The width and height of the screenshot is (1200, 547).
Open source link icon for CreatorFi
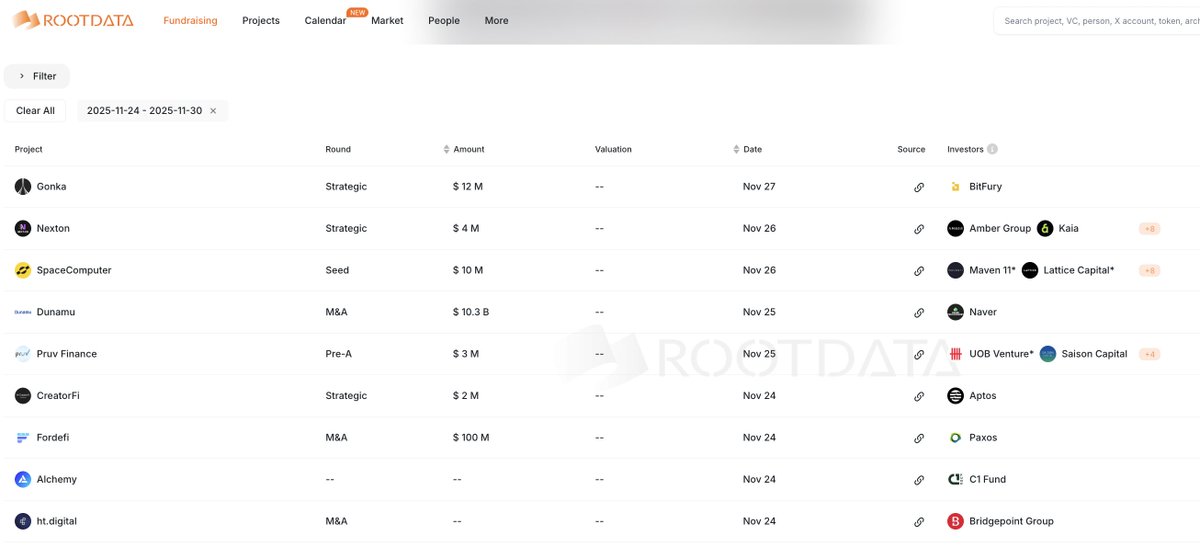(919, 396)
